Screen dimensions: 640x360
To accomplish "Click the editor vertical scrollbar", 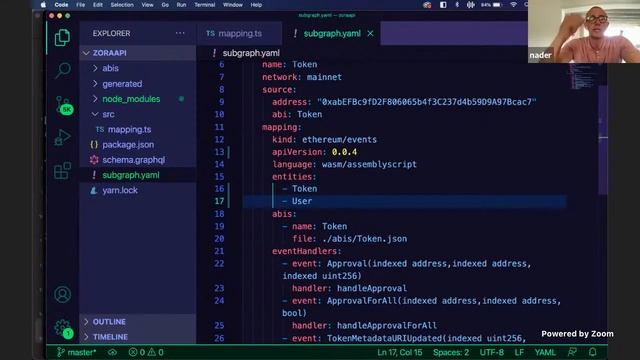I will (x=603, y=139).
